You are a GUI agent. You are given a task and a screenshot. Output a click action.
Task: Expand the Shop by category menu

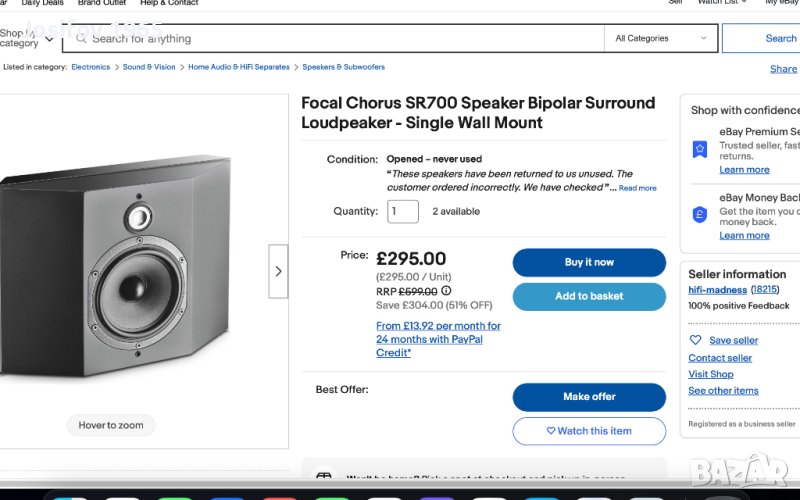pyautogui.click(x=26, y=38)
